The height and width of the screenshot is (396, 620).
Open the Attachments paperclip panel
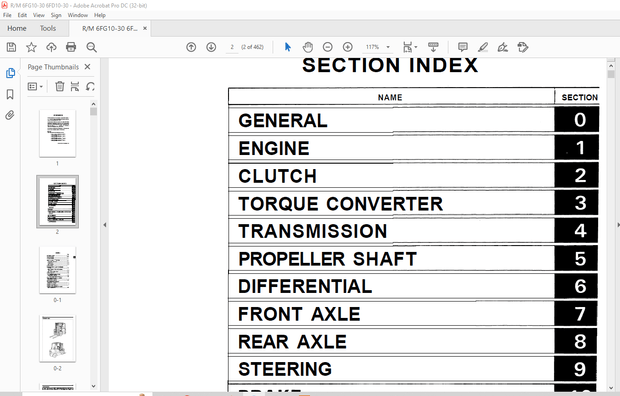tap(10, 115)
